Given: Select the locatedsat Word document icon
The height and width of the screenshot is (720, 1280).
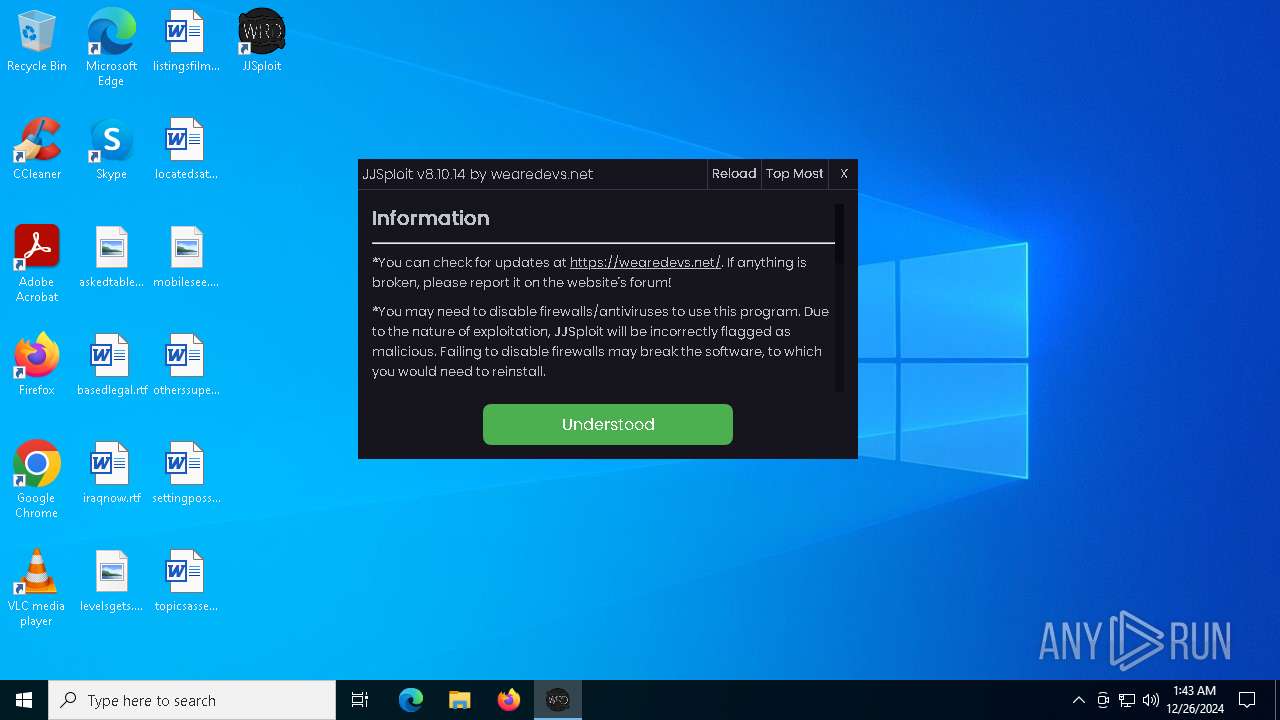Looking at the screenshot, I should point(186,150).
